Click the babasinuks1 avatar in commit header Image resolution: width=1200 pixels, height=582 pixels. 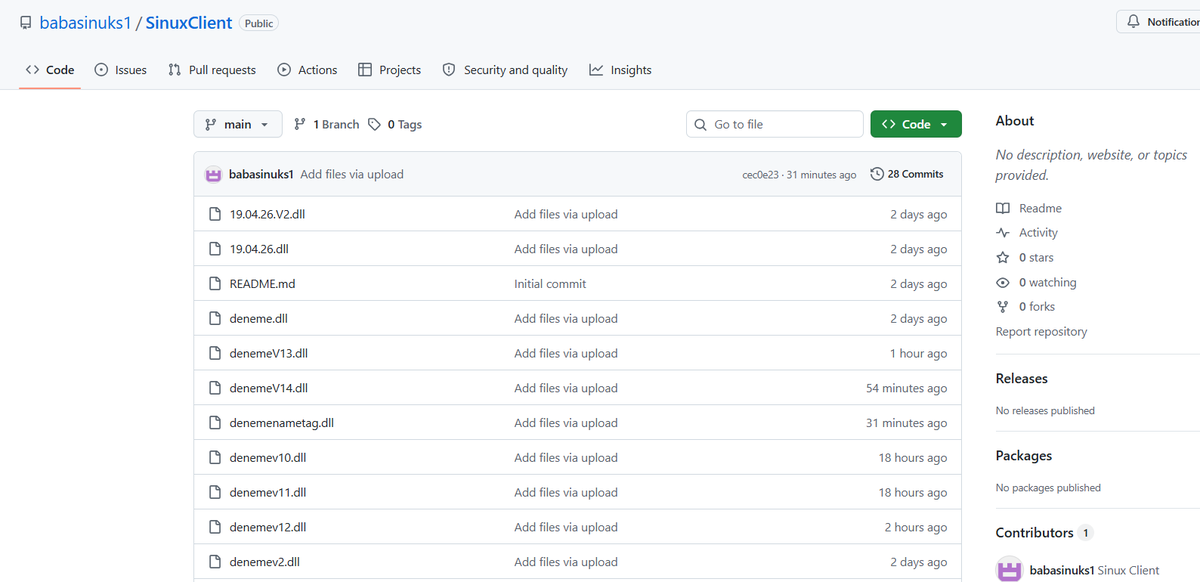tap(213, 174)
